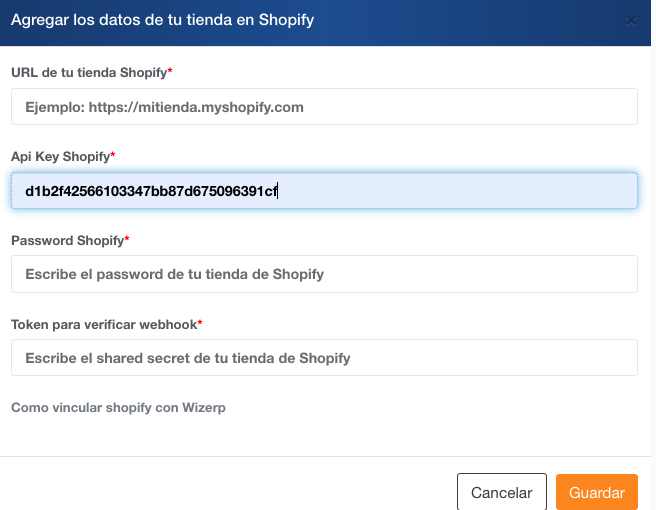
Task: Click the "Token para verificar webhook" label
Action: click(x=103, y=324)
